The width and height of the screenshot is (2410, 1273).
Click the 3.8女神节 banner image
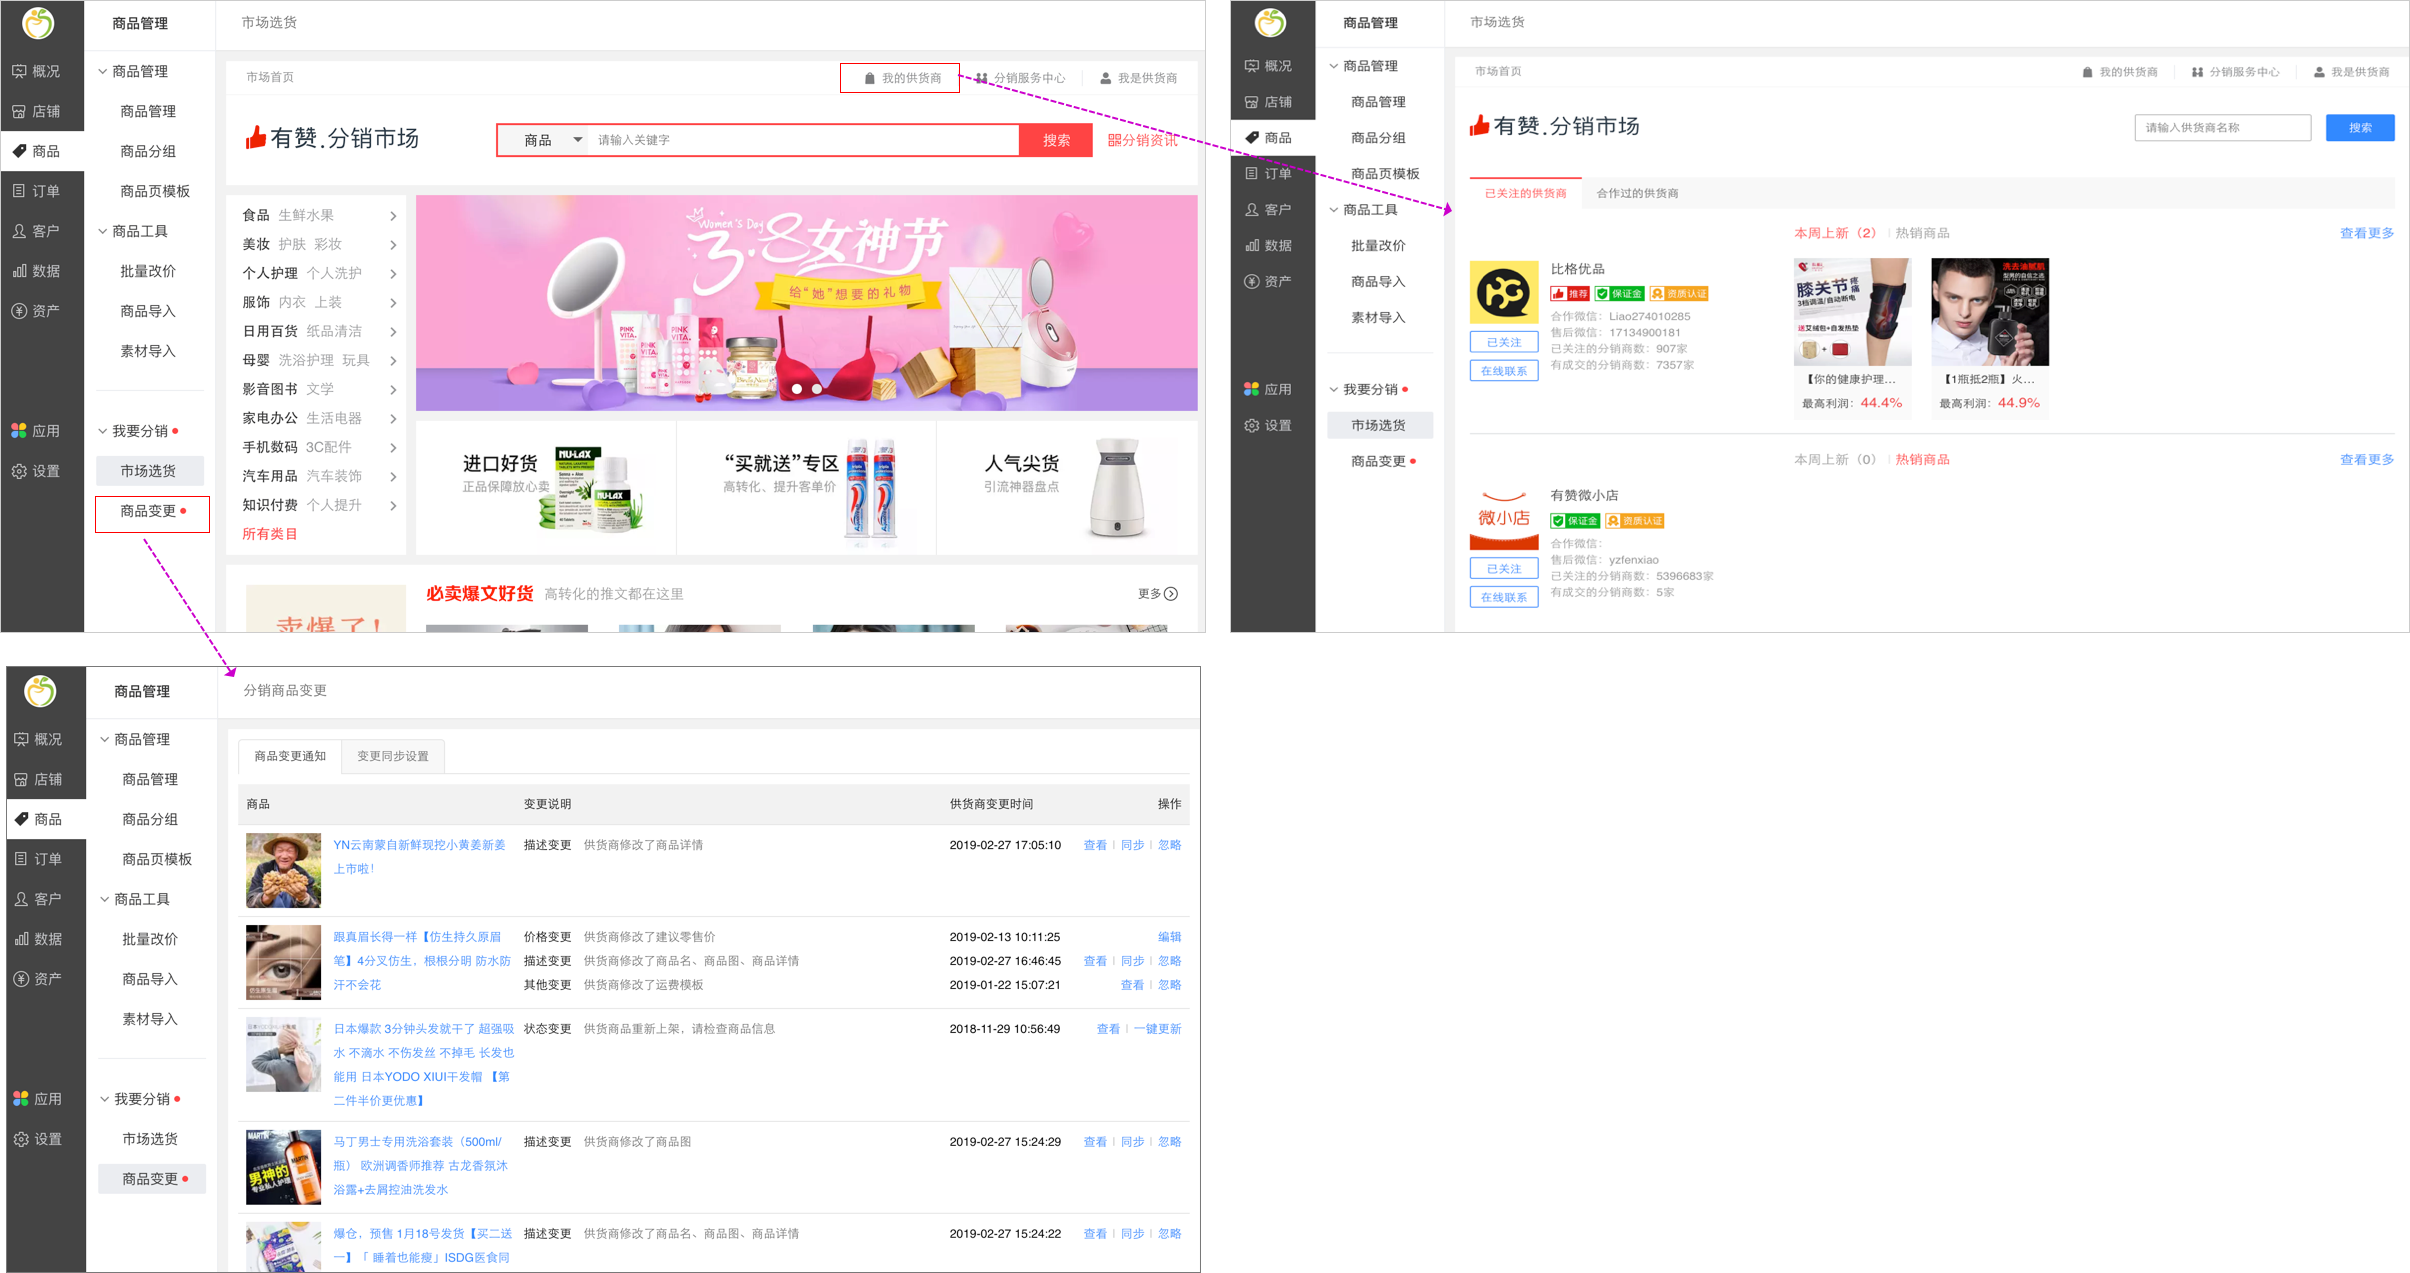pyautogui.click(x=806, y=303)
